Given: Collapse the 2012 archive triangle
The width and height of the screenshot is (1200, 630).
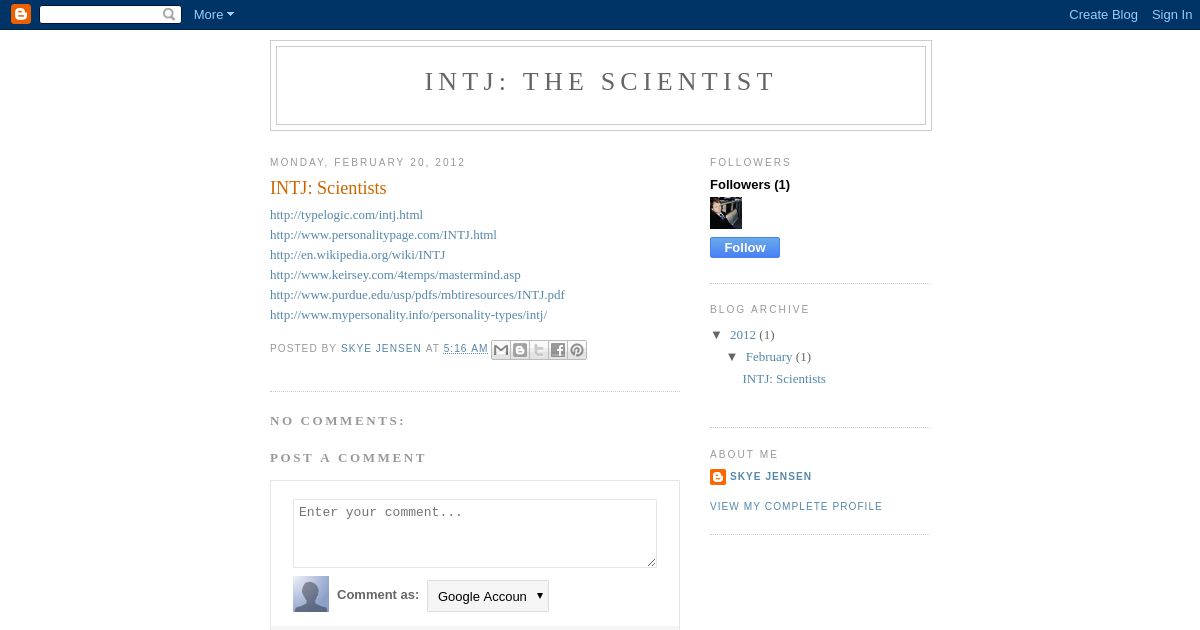Looking at the screenshot, I should [x=717, y=335].
